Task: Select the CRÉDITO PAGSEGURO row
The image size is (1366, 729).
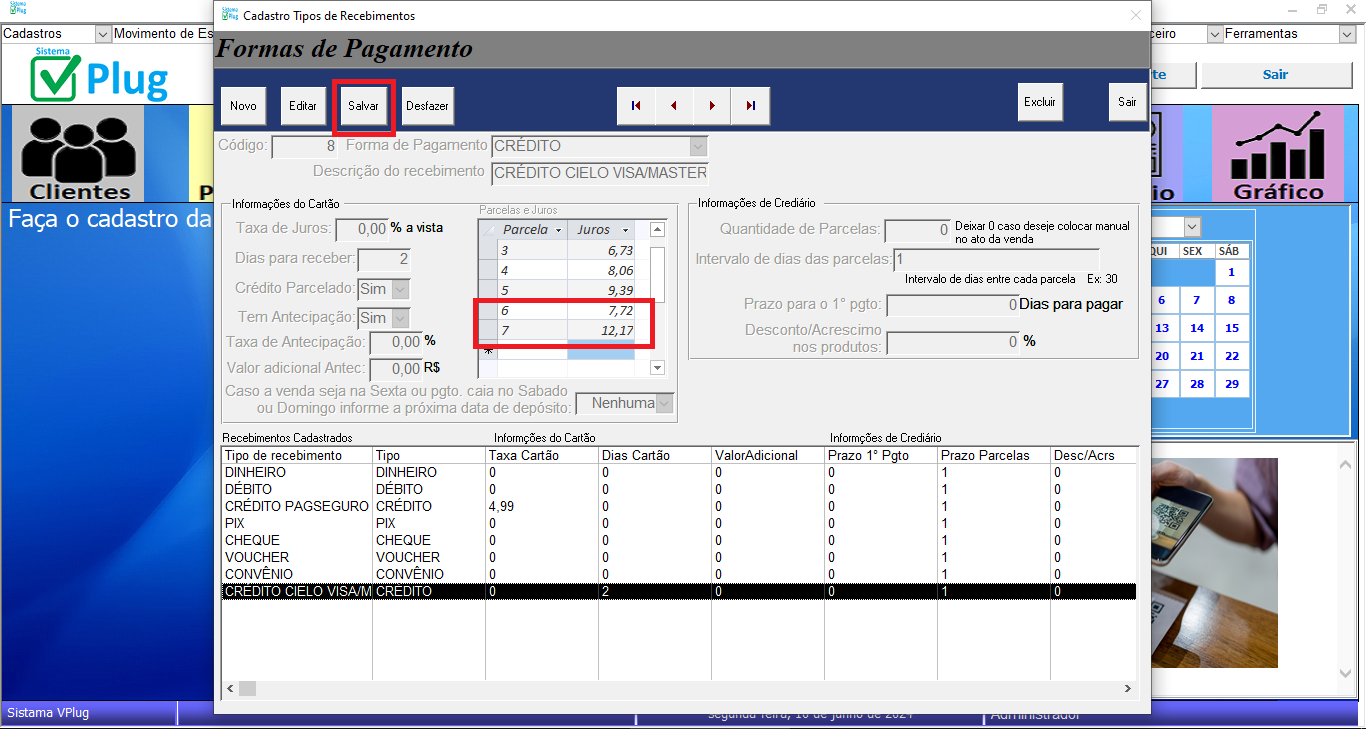Action: click(297, 507)
